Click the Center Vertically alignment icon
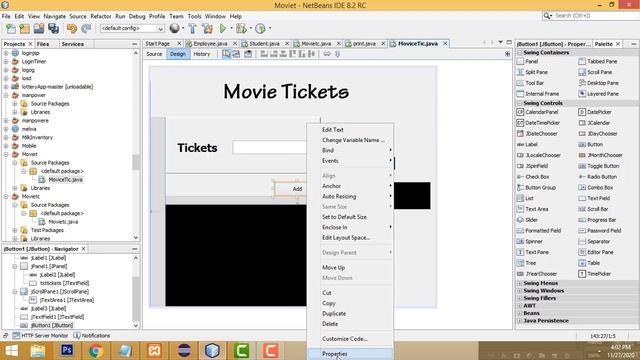This screenshot has width=640, height=360. (311, 54)
